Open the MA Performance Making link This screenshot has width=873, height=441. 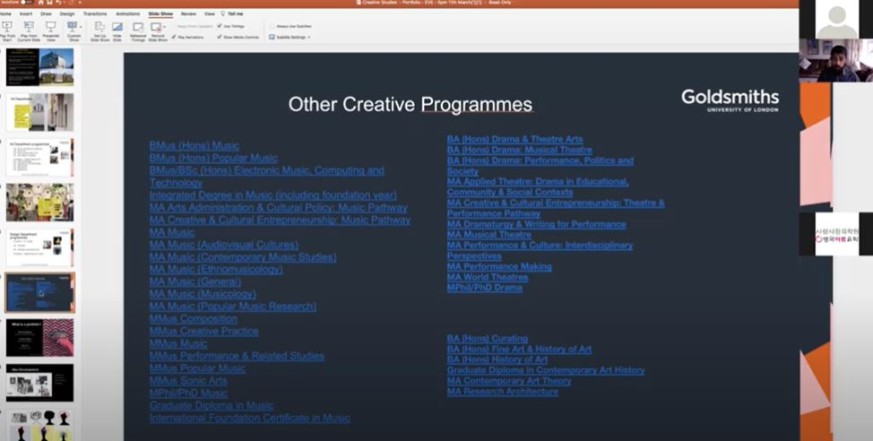[499, 267]
